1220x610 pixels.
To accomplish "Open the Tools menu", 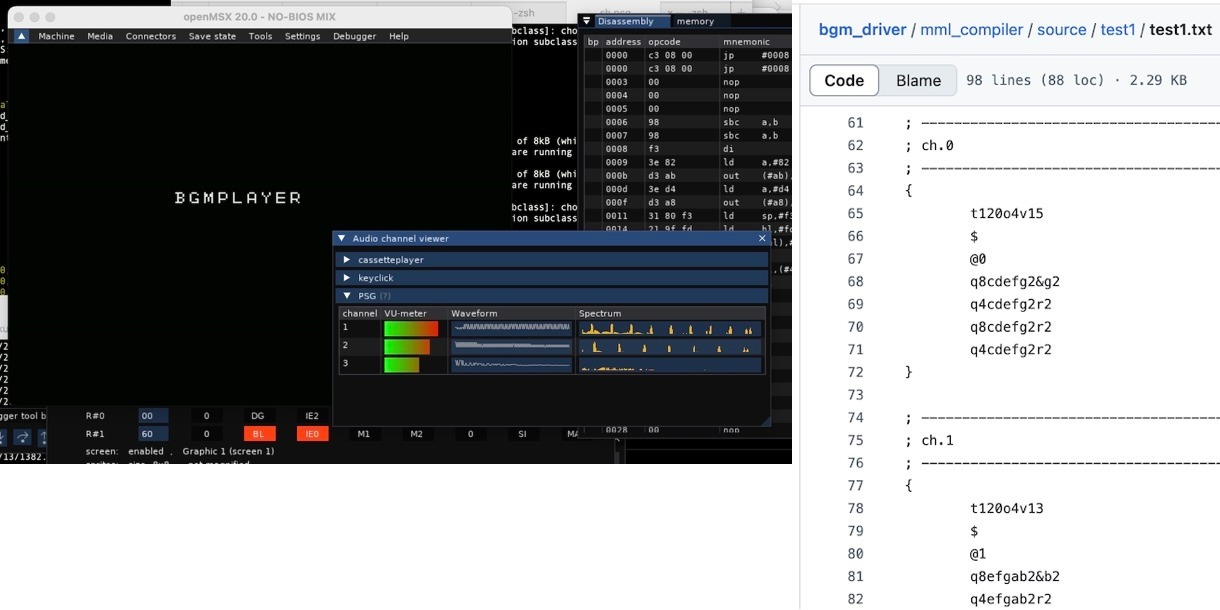I will pos(260,36).
